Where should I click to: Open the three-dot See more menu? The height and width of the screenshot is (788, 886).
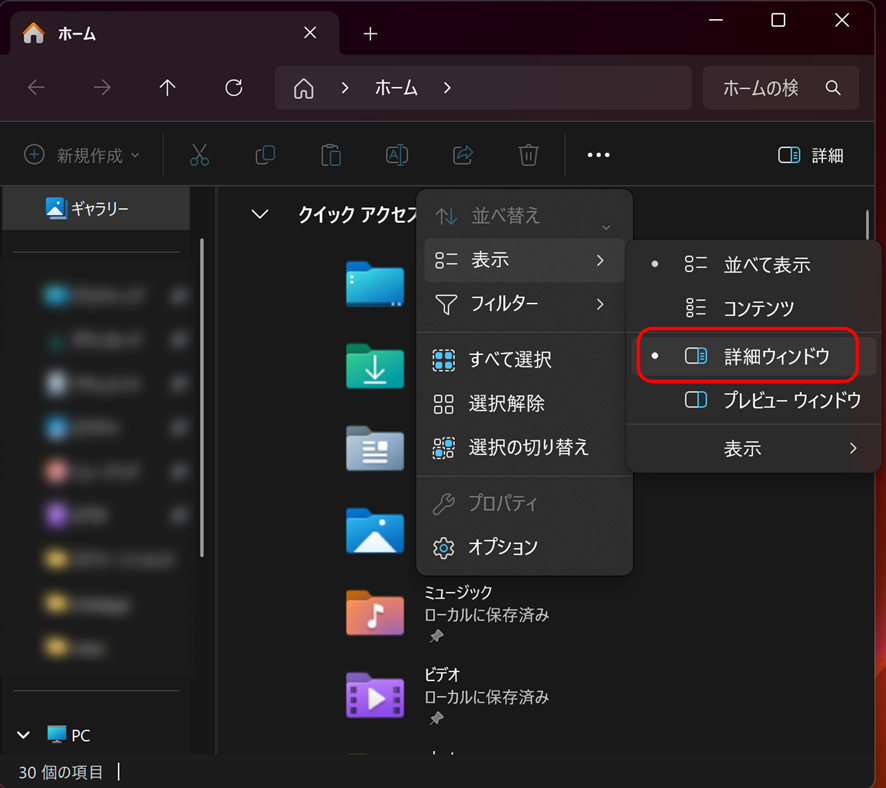point(598,155)
